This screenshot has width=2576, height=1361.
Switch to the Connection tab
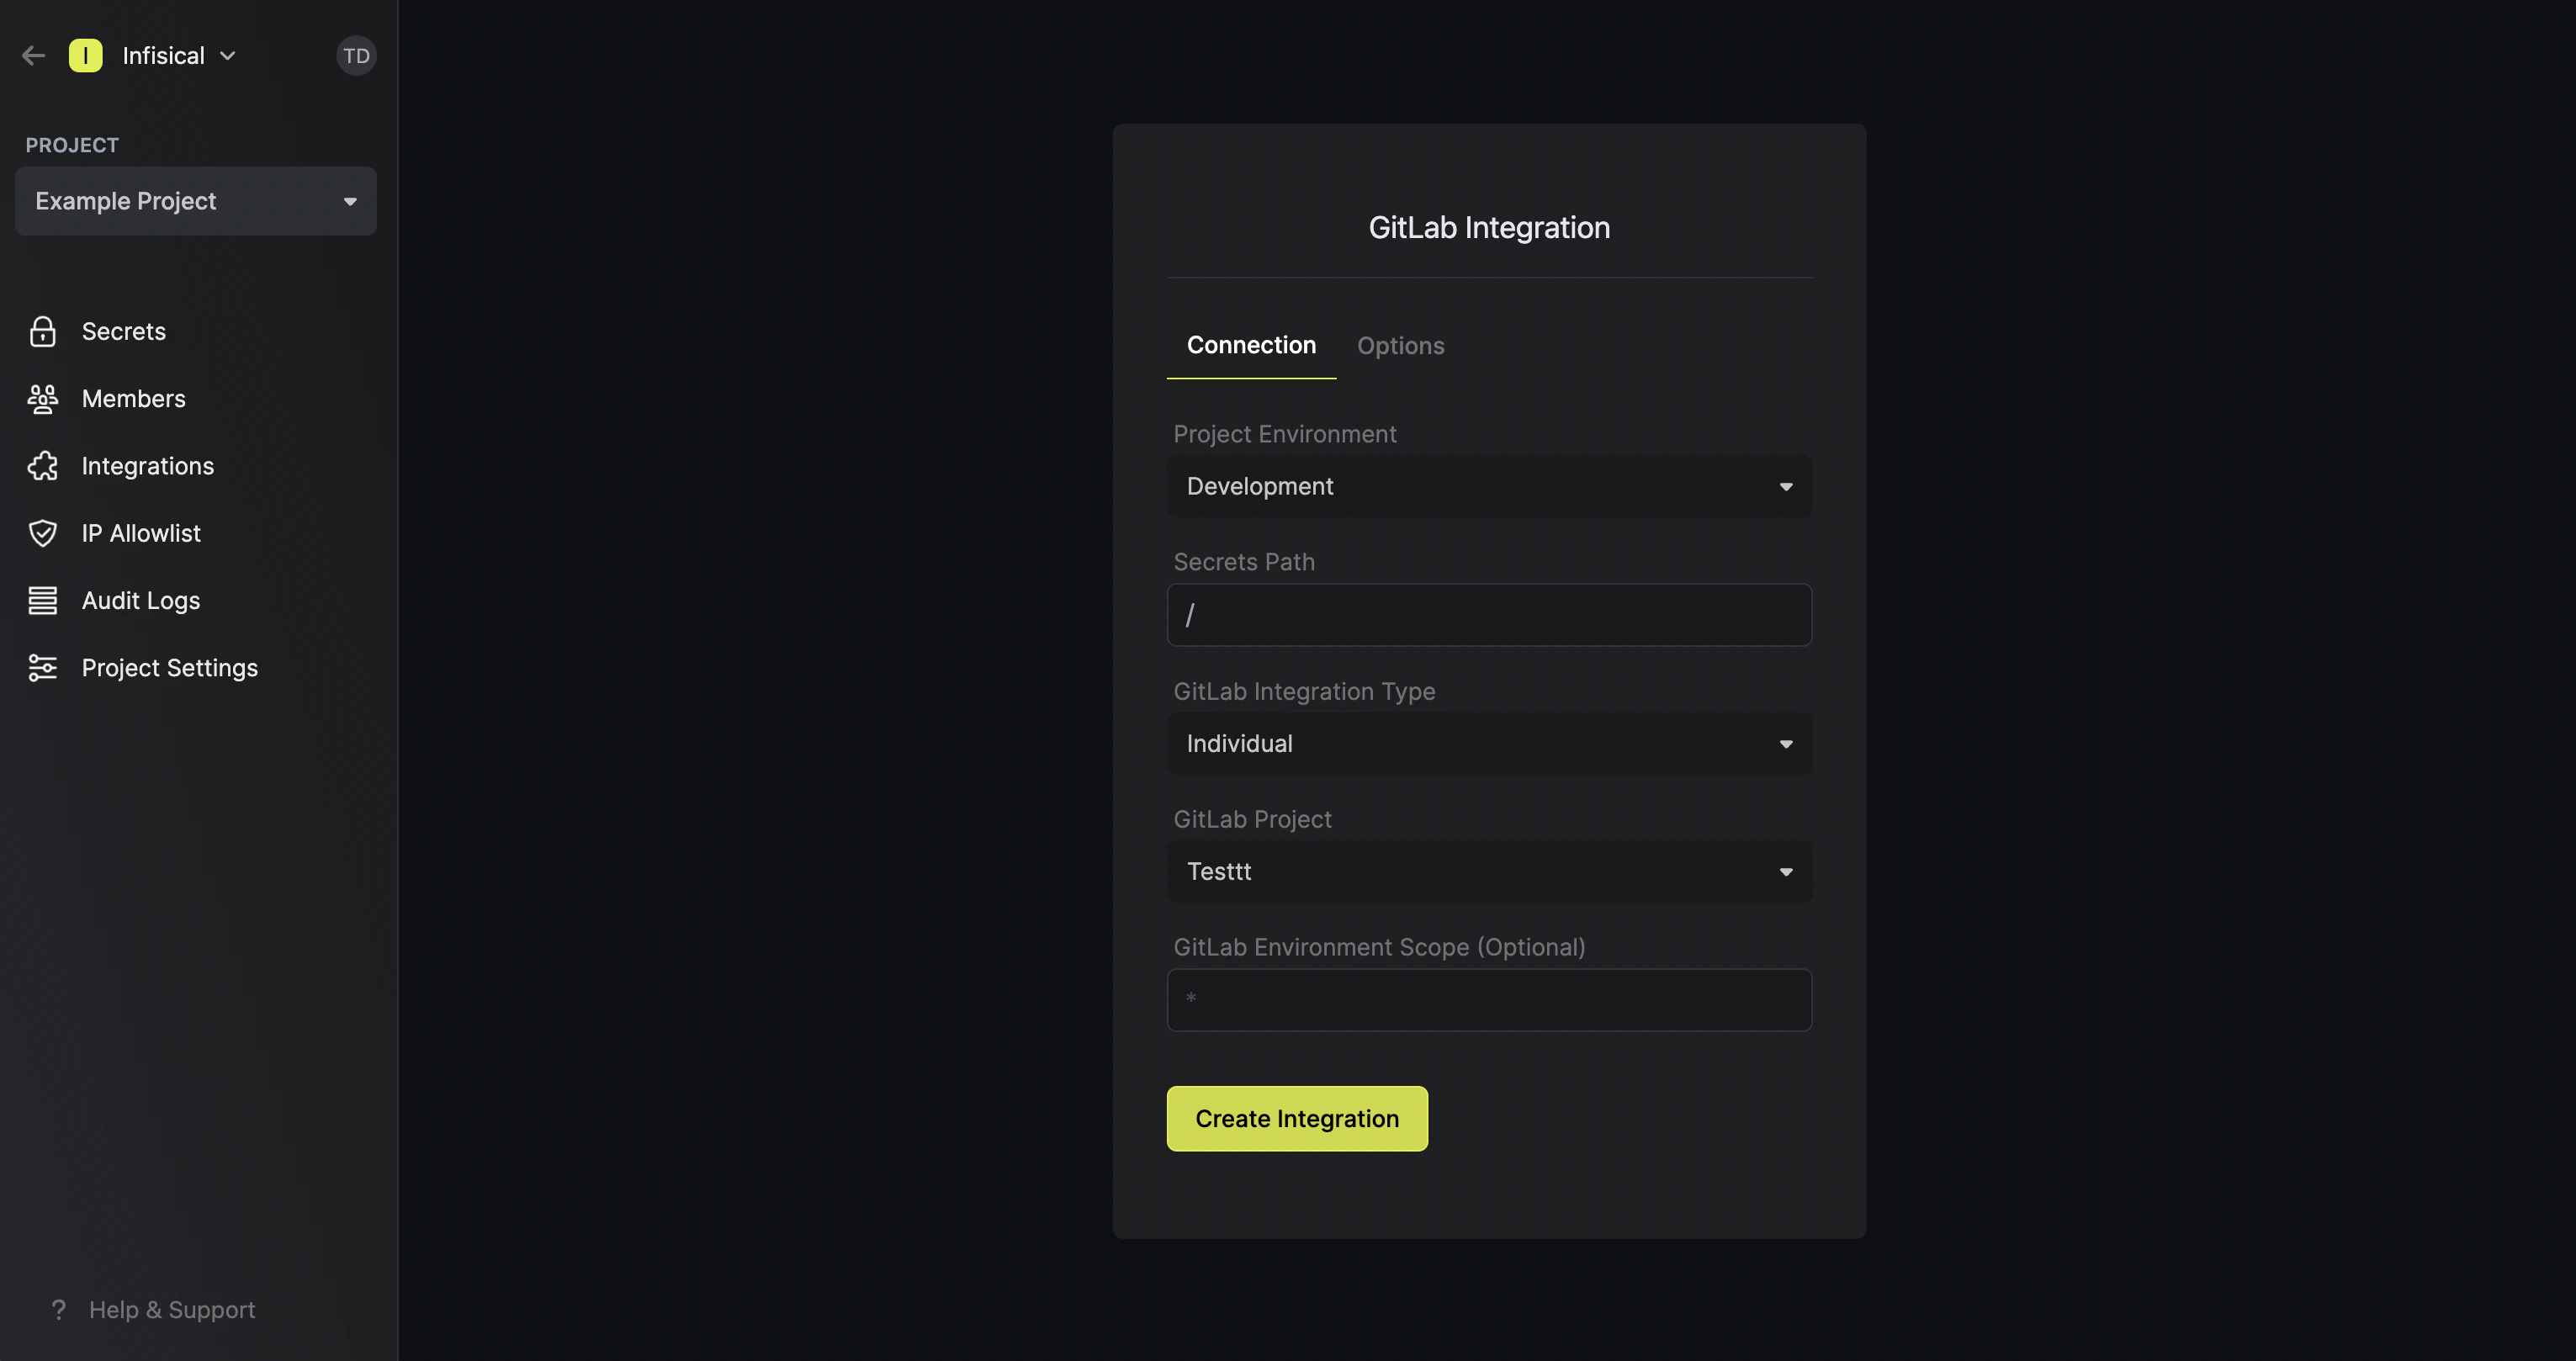point(1251,345)
